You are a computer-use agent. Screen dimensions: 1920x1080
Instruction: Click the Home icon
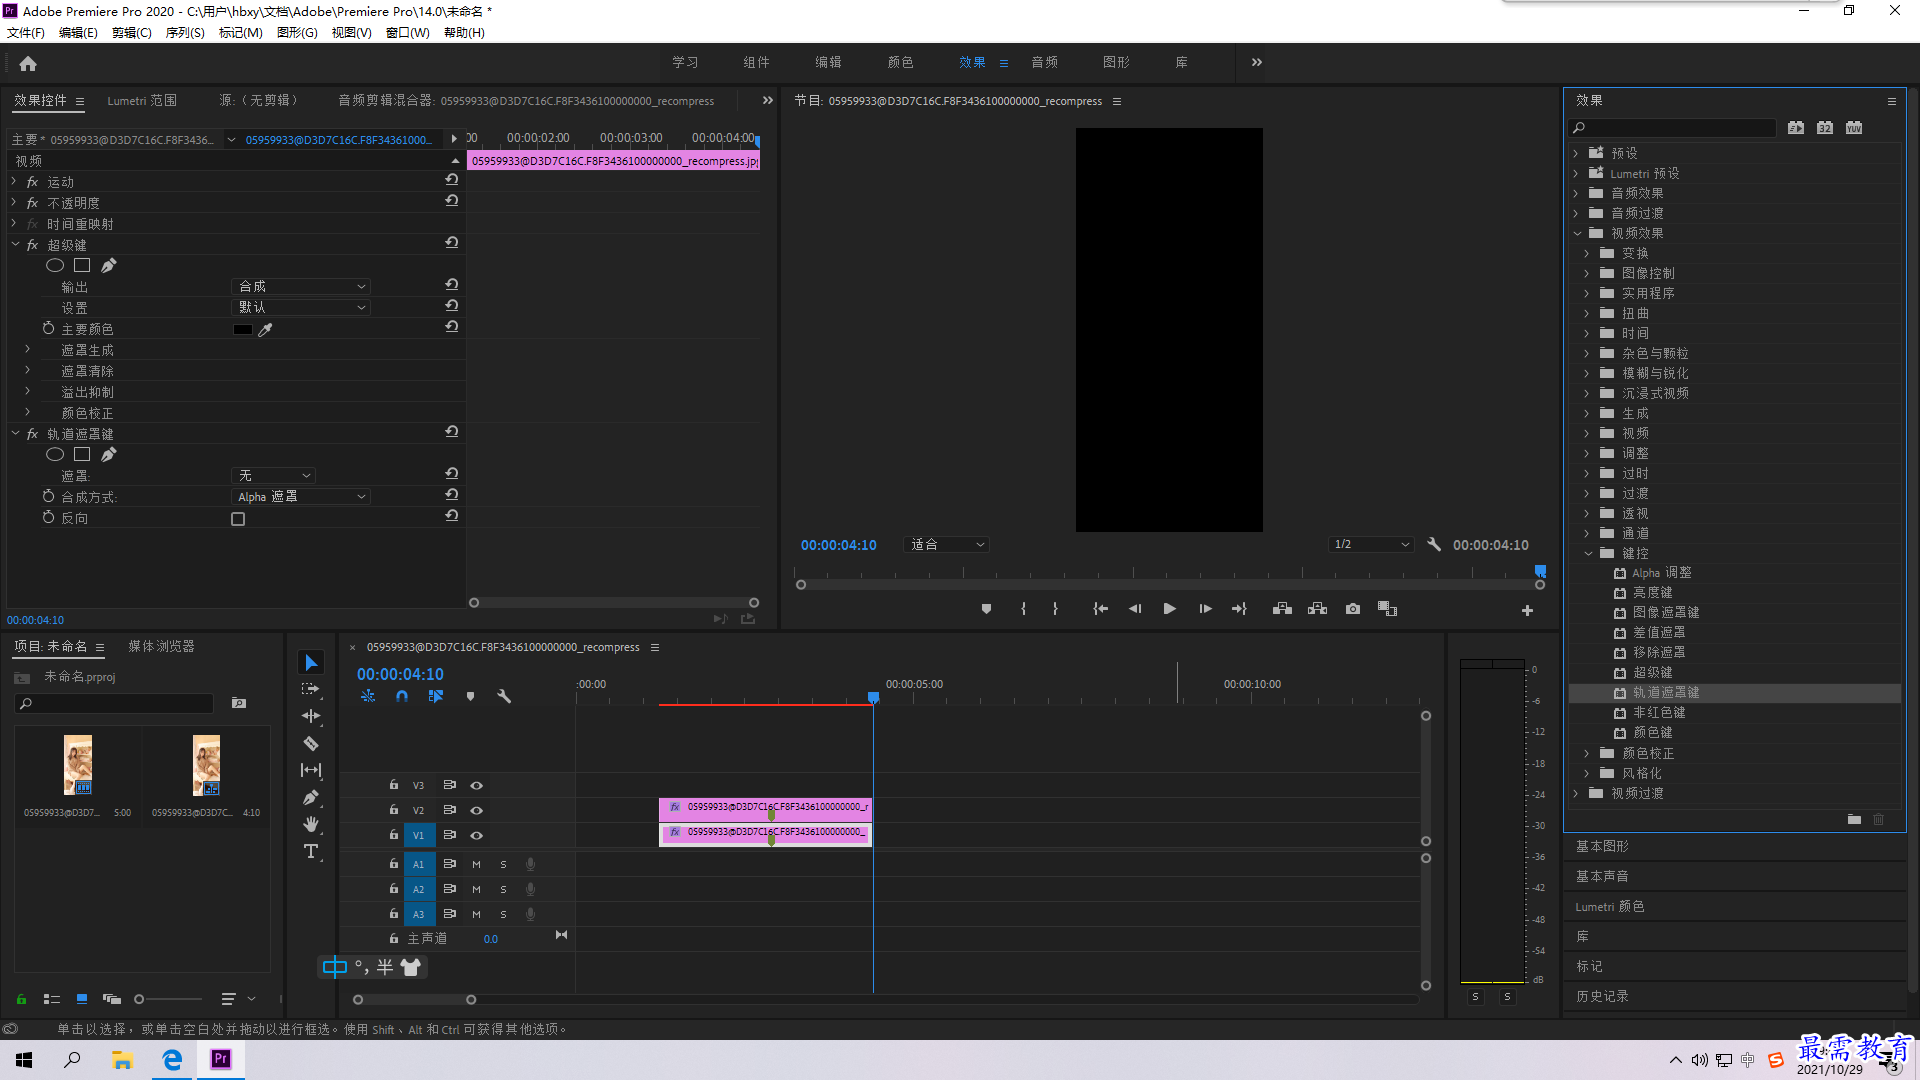(x=28, y=63)
